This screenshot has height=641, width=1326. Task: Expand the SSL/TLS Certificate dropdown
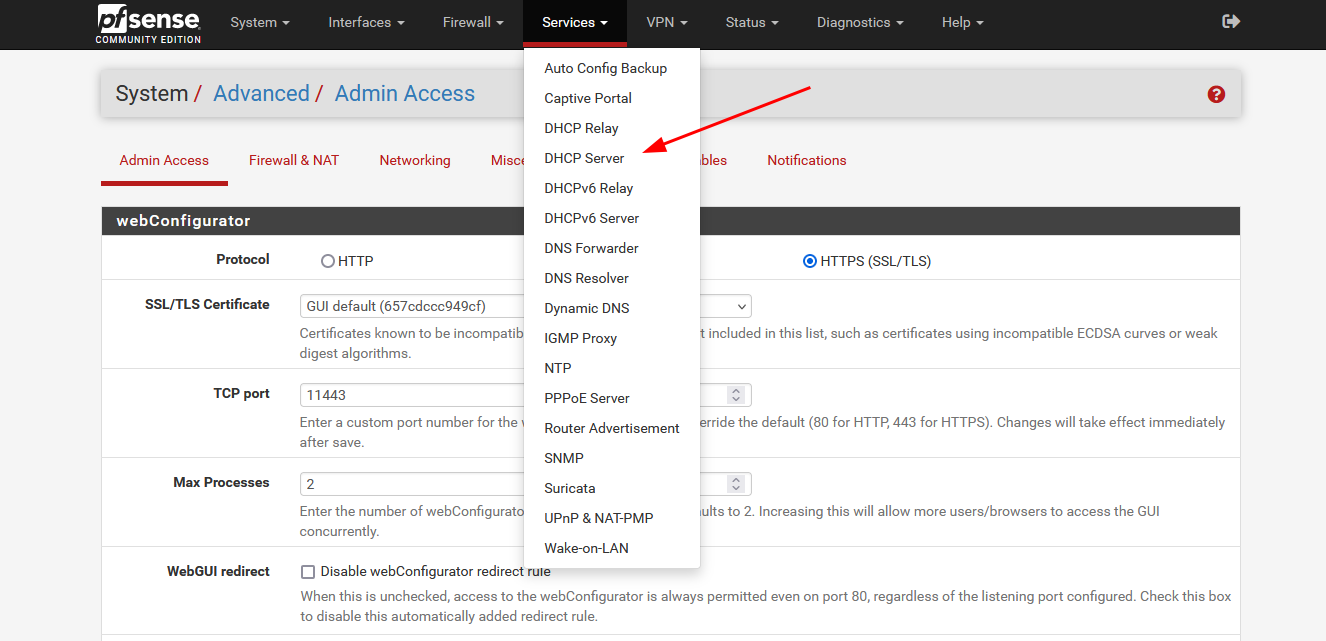[740, 306]
